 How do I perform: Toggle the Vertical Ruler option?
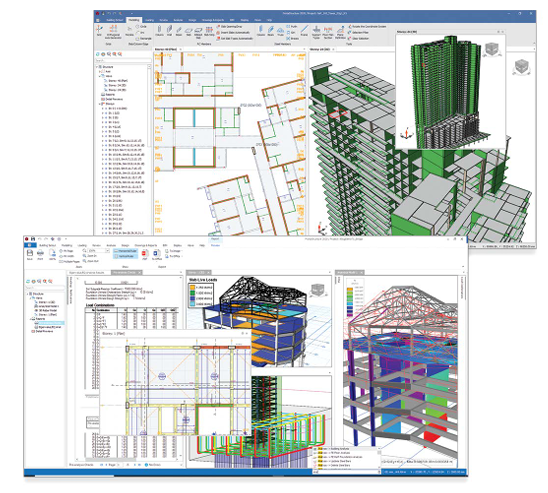click(124, 256)
